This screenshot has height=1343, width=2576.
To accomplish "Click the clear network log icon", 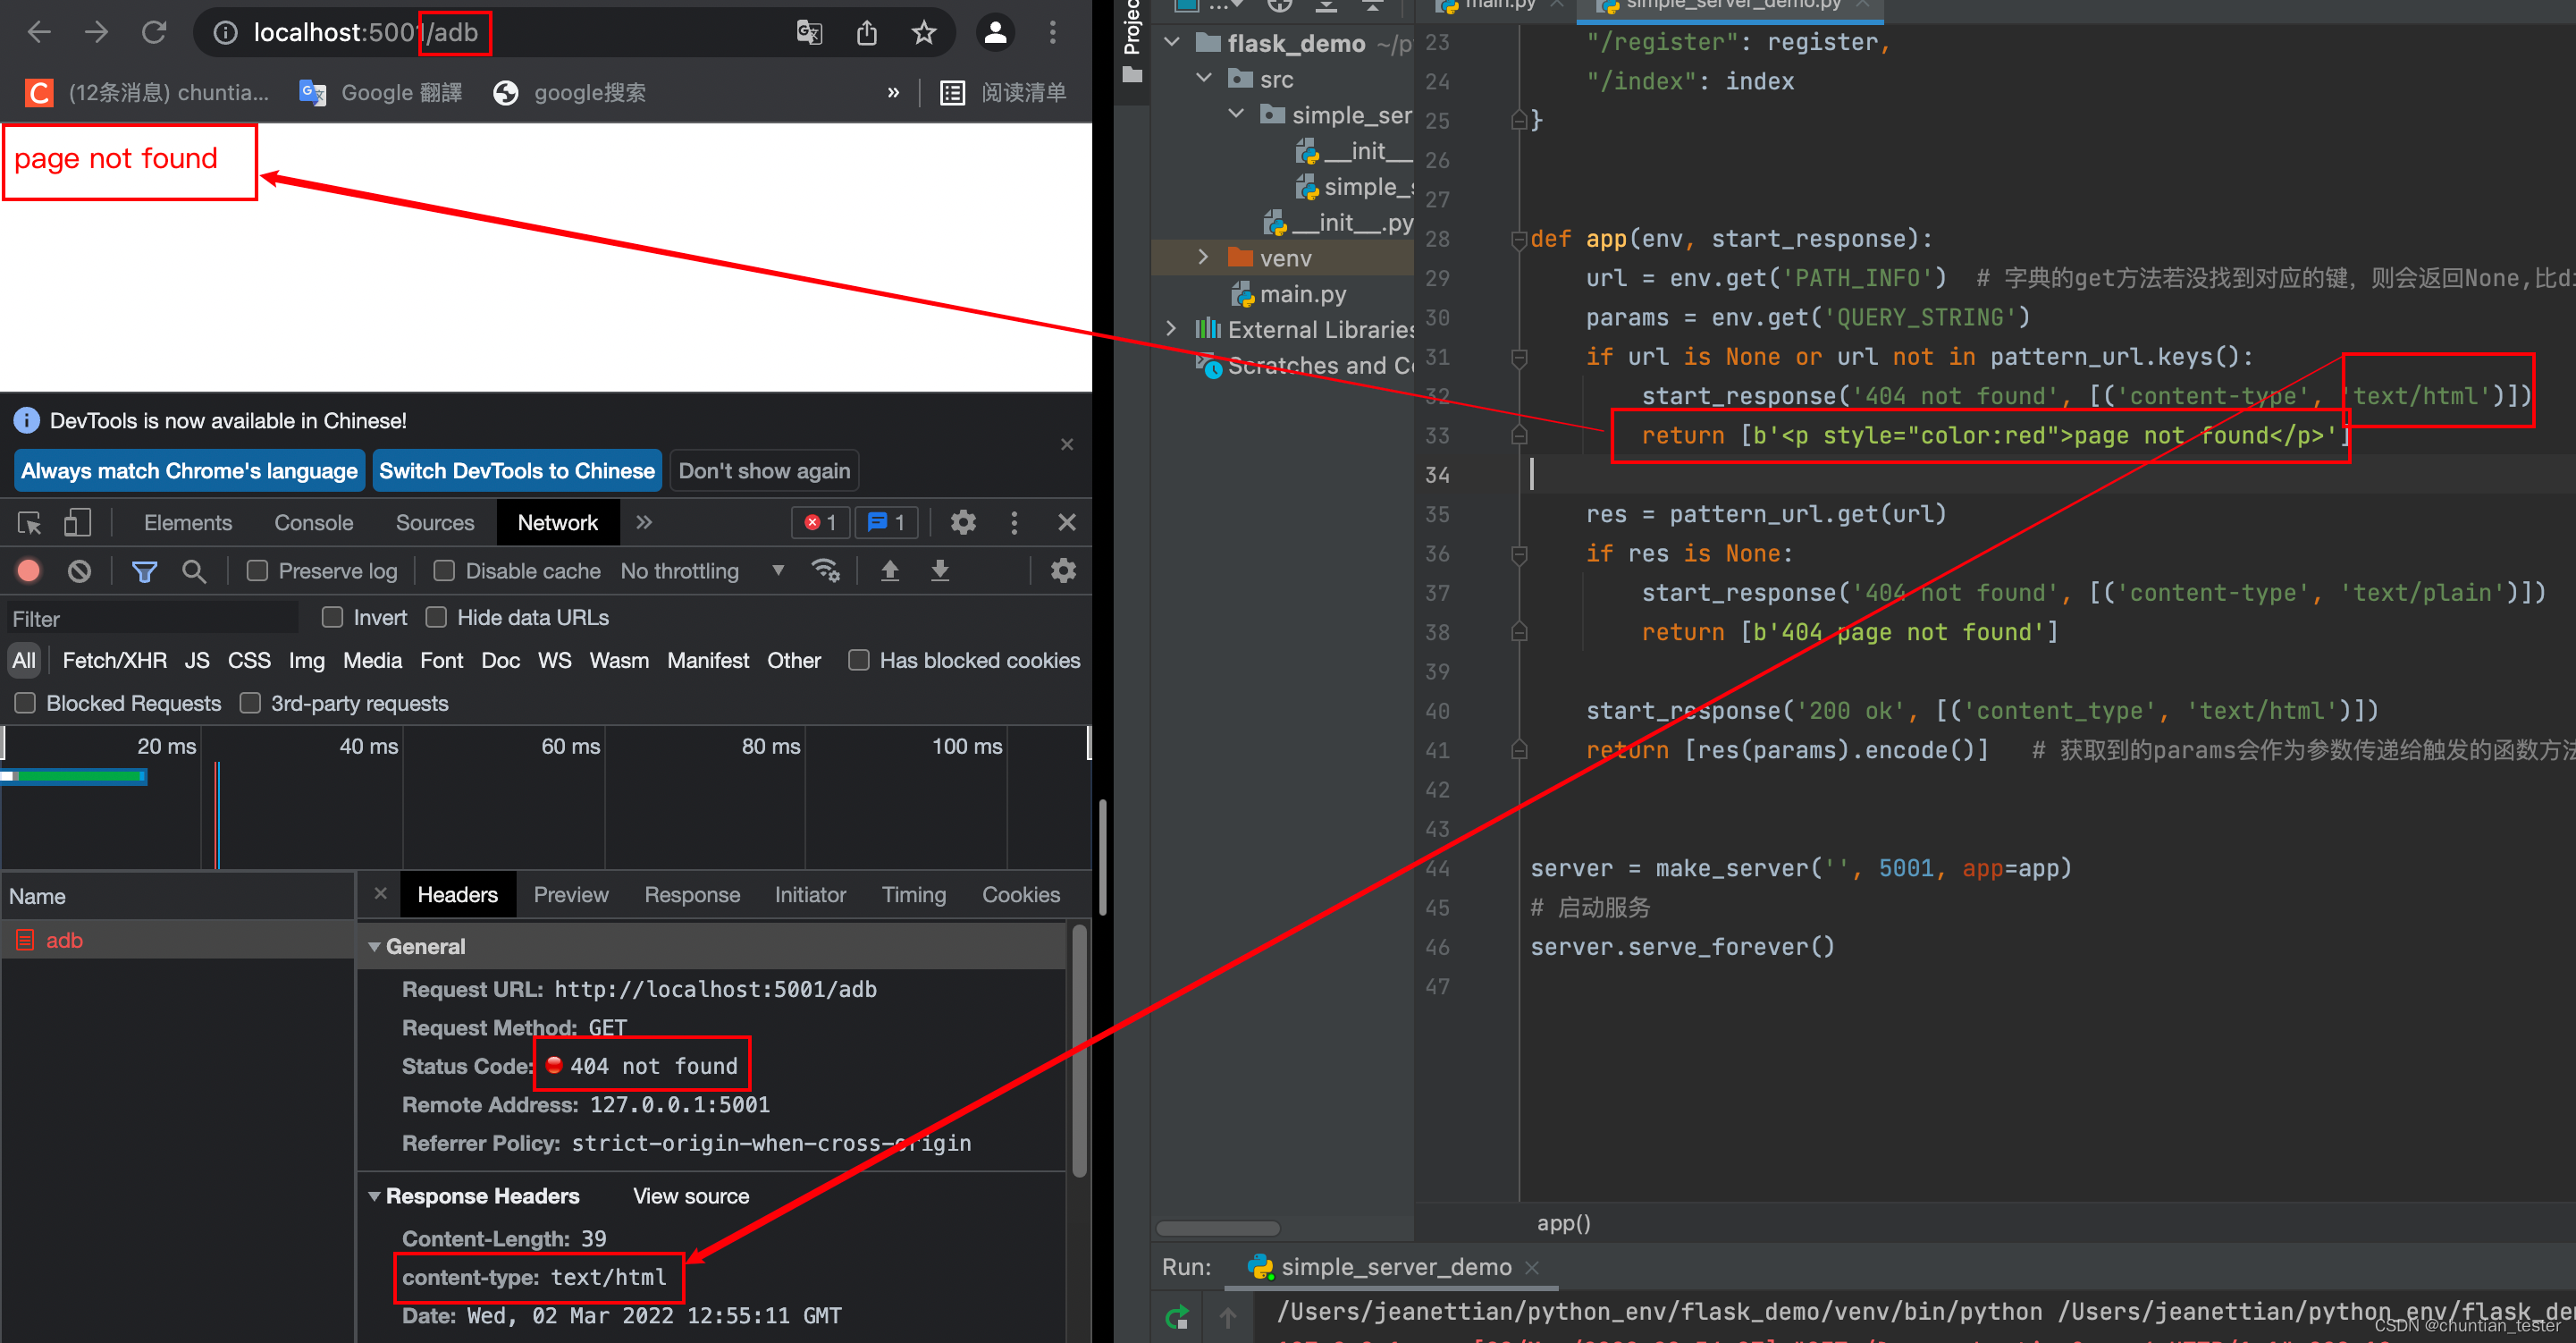I will click(x=79, y=570).
